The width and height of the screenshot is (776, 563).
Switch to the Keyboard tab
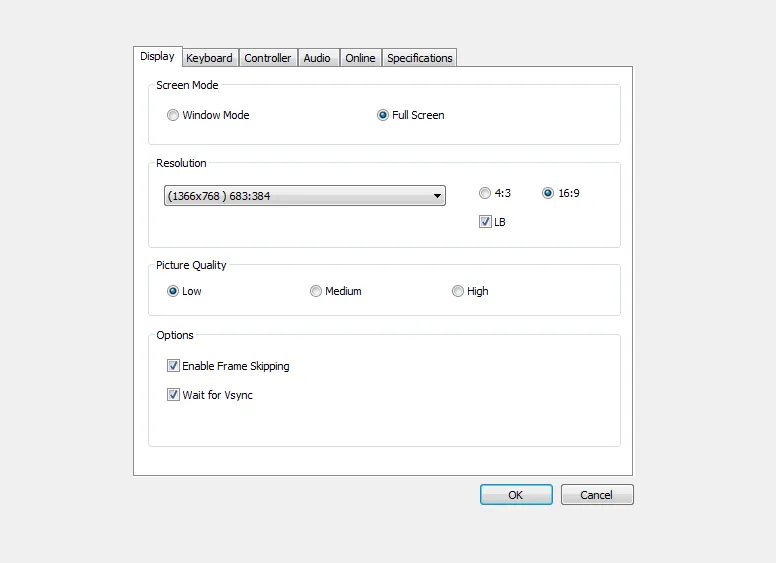coord(209,58)
